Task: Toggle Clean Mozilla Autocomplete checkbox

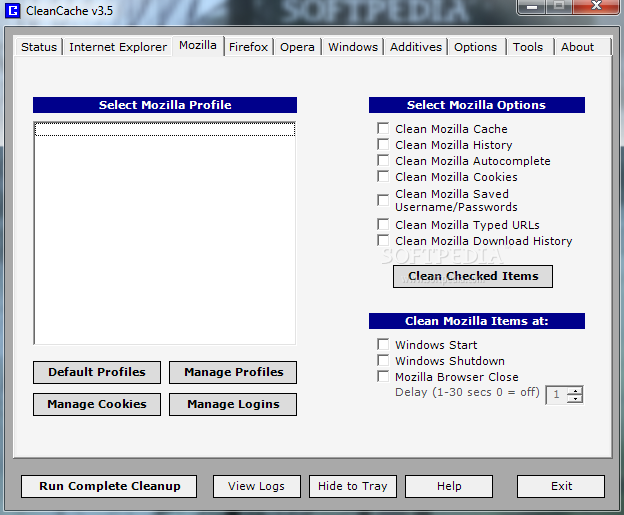Action: tap(383, 160)
